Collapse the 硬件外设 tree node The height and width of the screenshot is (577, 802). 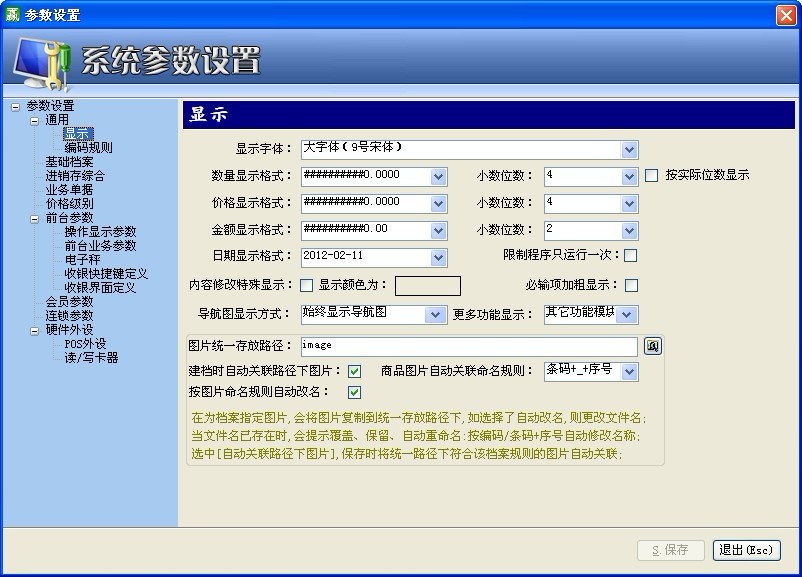pyautogui.click(x=34, y=331)
